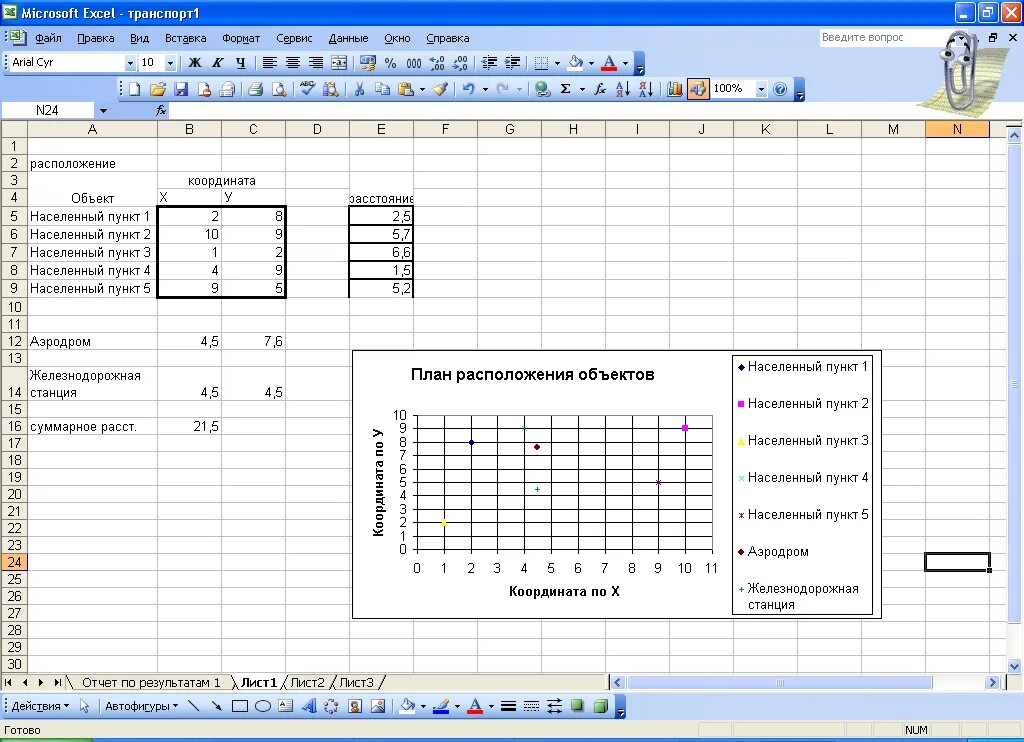Open the Действия drawing menu
This screenshot has width=1024, height=742.
coord(40,706)
